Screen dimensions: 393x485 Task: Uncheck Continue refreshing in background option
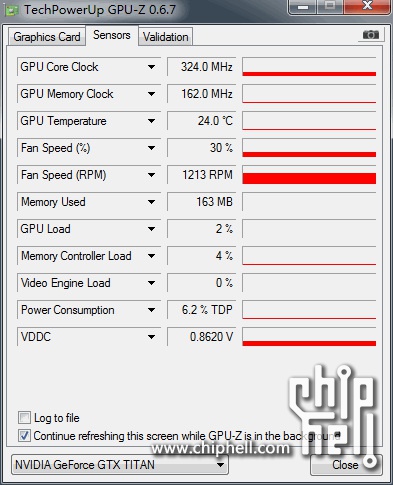point(24,435)
